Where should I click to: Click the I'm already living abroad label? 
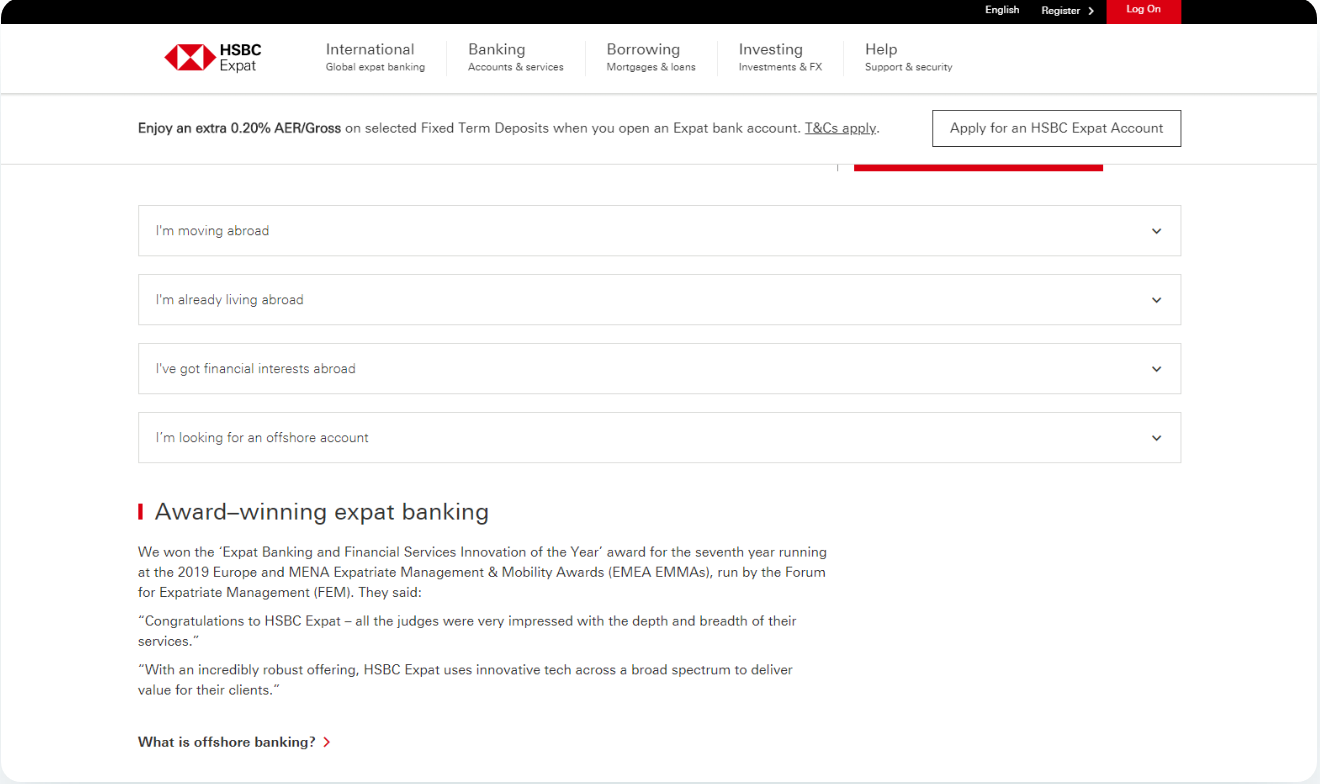pyautogui.click(x=229, y=300)
